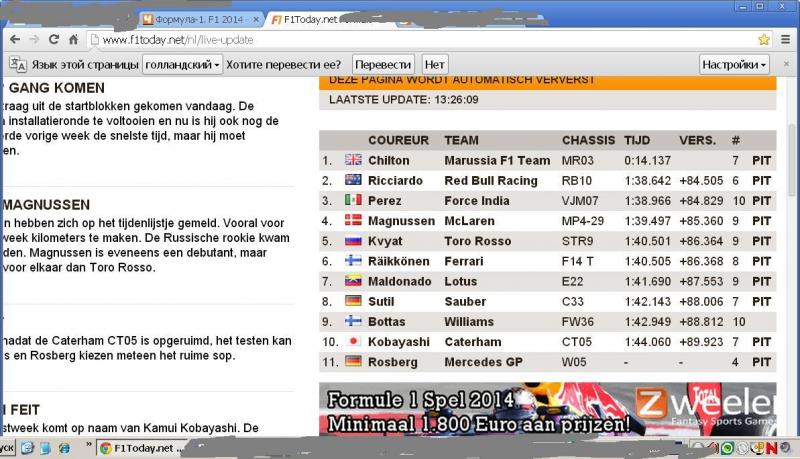Click the Нет button to decline translation
800x459 pixels.
pyautogui.click(x=435, y=65)
